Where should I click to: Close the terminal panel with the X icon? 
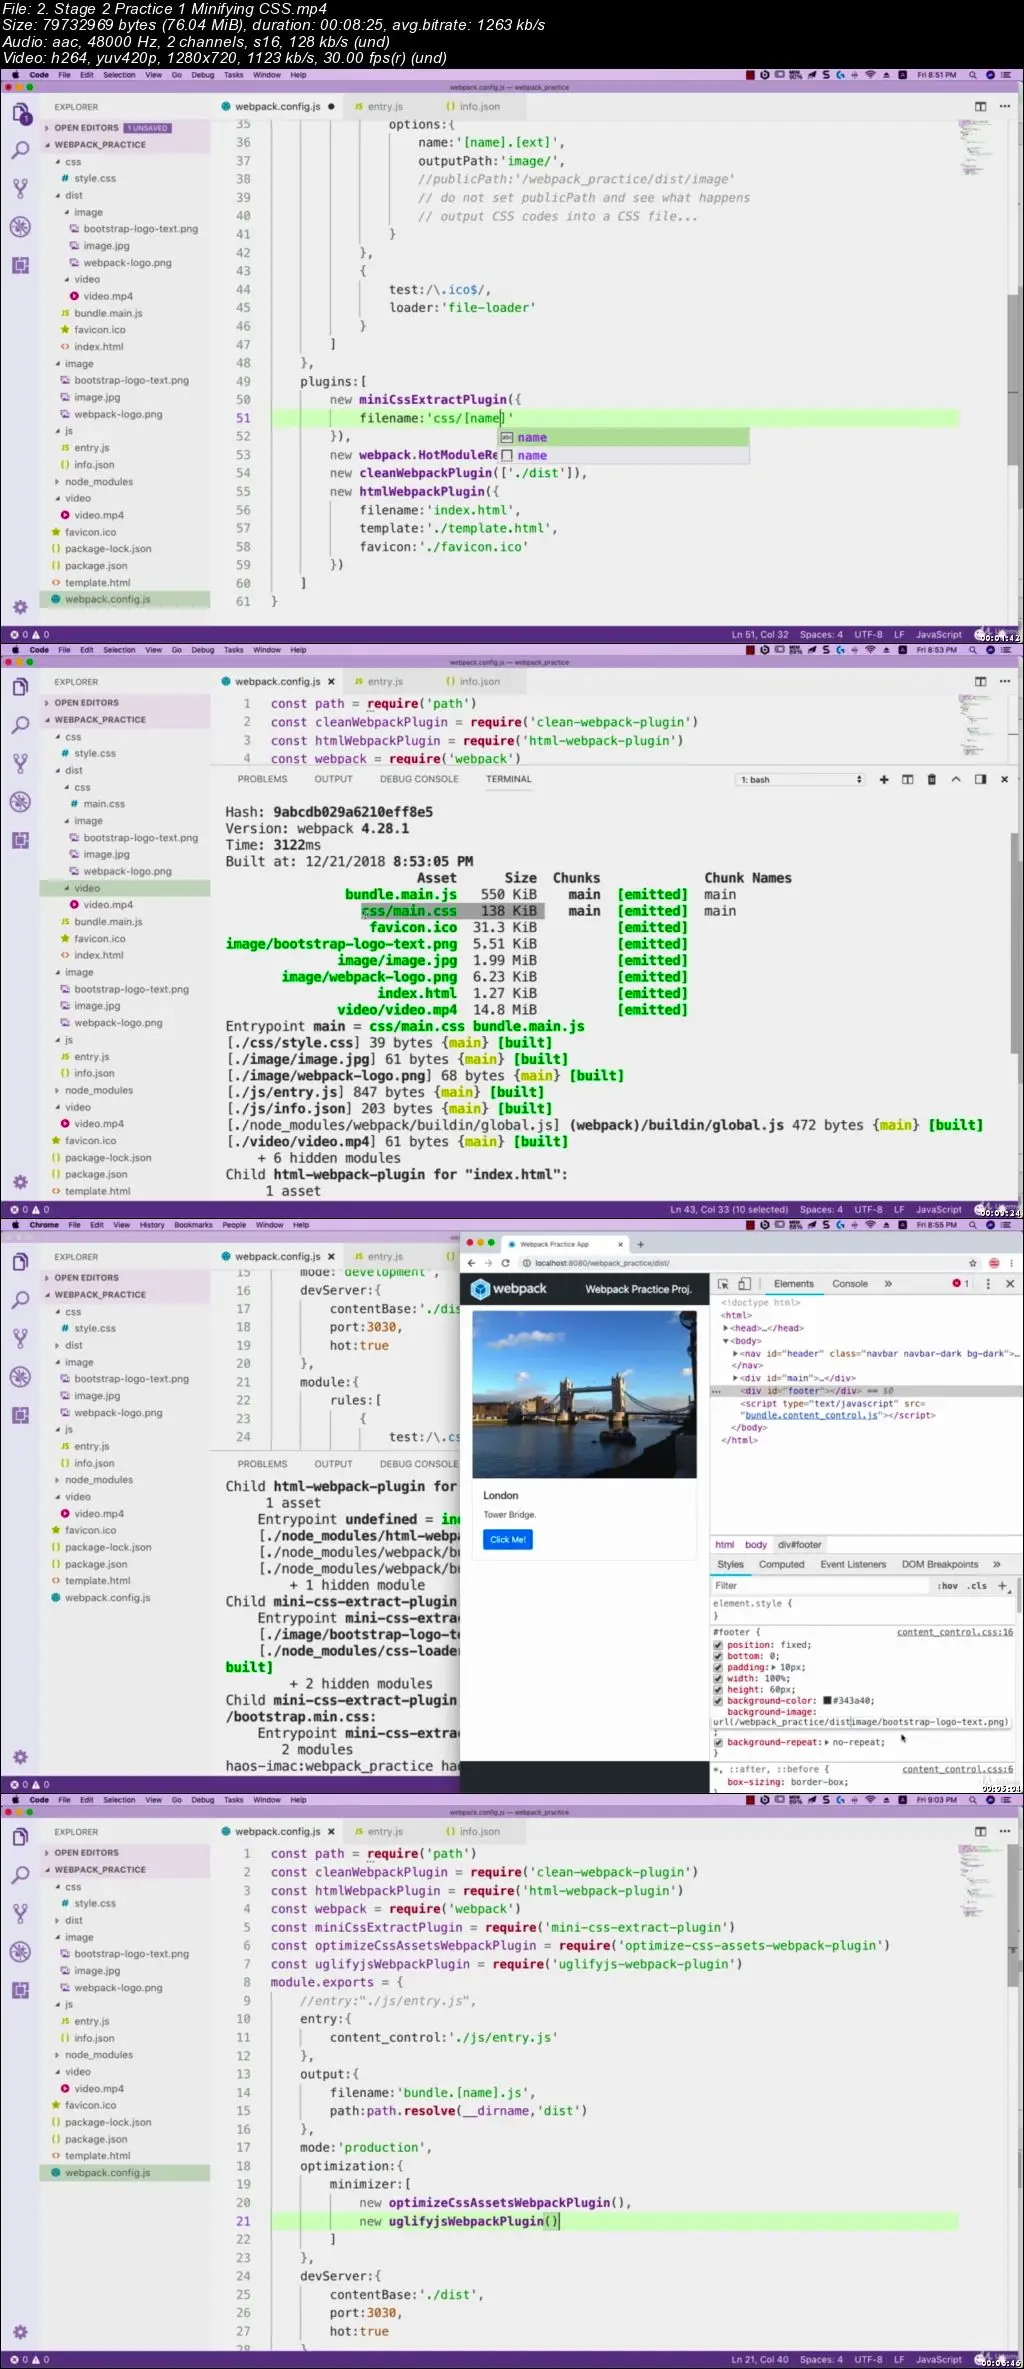click(x=1004, y=779)
